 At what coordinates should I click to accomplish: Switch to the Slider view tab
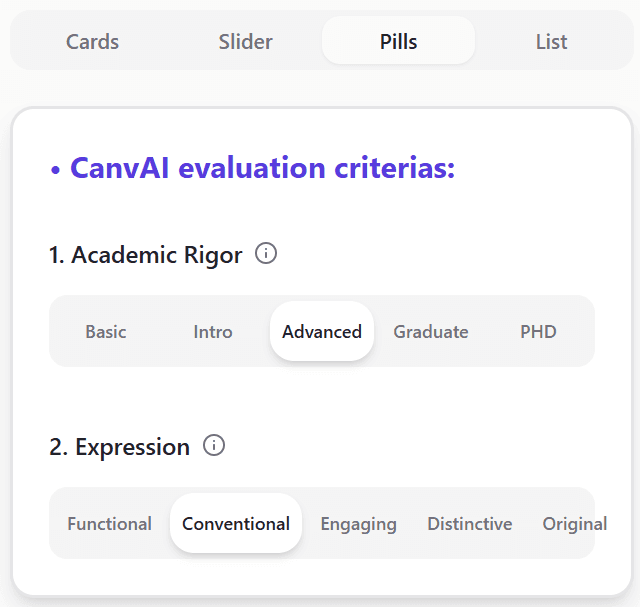(x=245, y=42)
